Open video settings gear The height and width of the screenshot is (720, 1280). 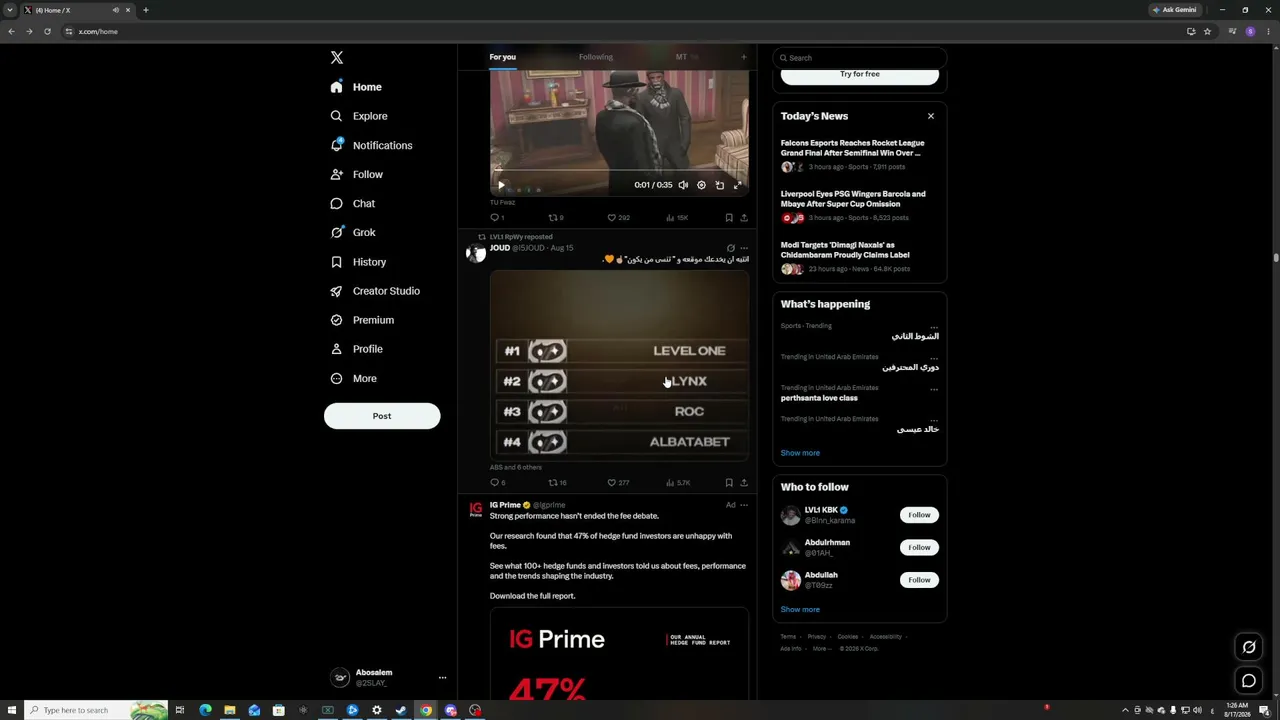701,185
